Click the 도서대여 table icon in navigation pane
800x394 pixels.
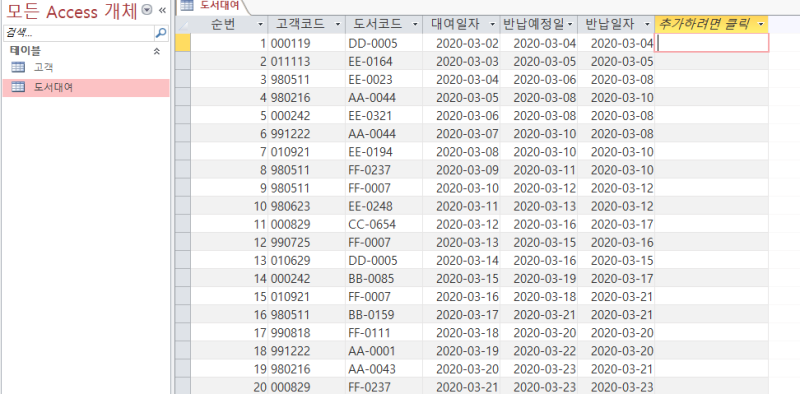[x=18, y=87]
